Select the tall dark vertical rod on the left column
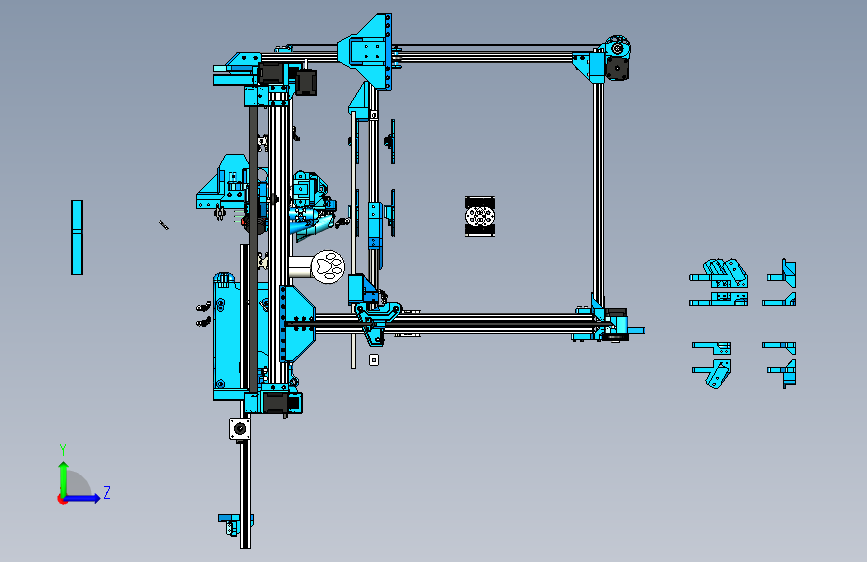The width and height of the screenshot is (867, 562). pos(253,249)
